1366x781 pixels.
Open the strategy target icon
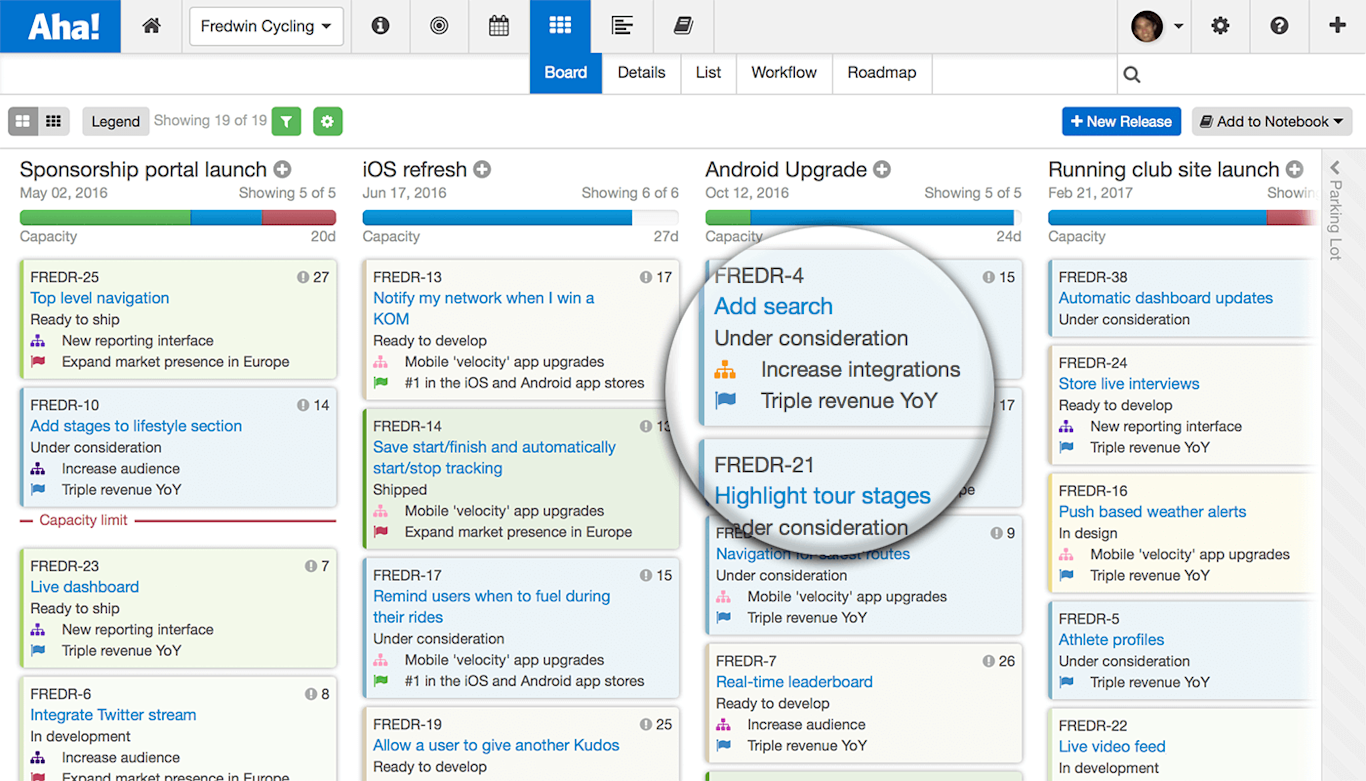[x=439, y=27]
